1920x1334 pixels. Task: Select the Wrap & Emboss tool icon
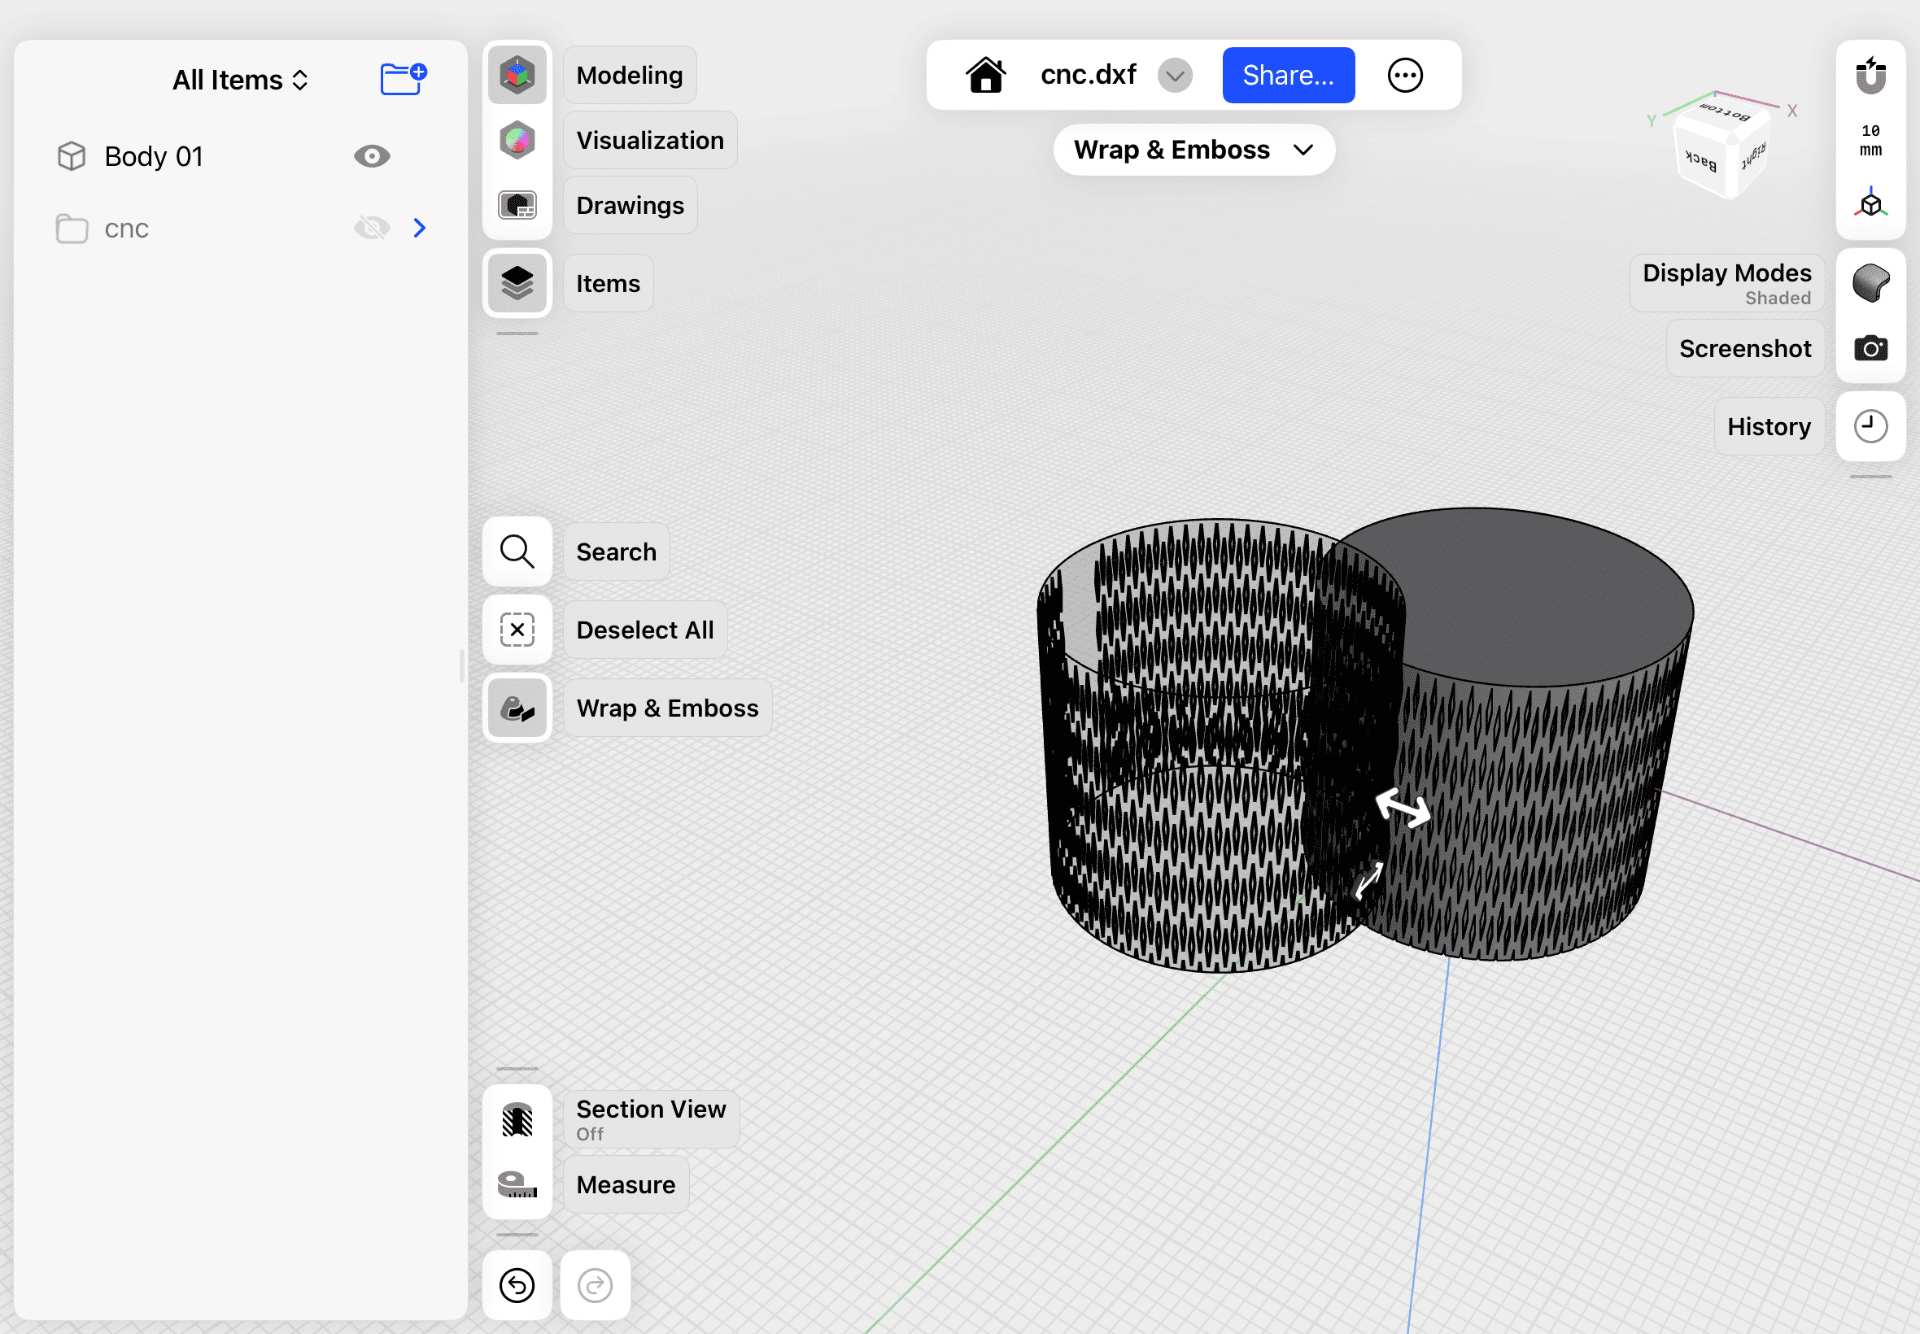(x=517, y=708)
